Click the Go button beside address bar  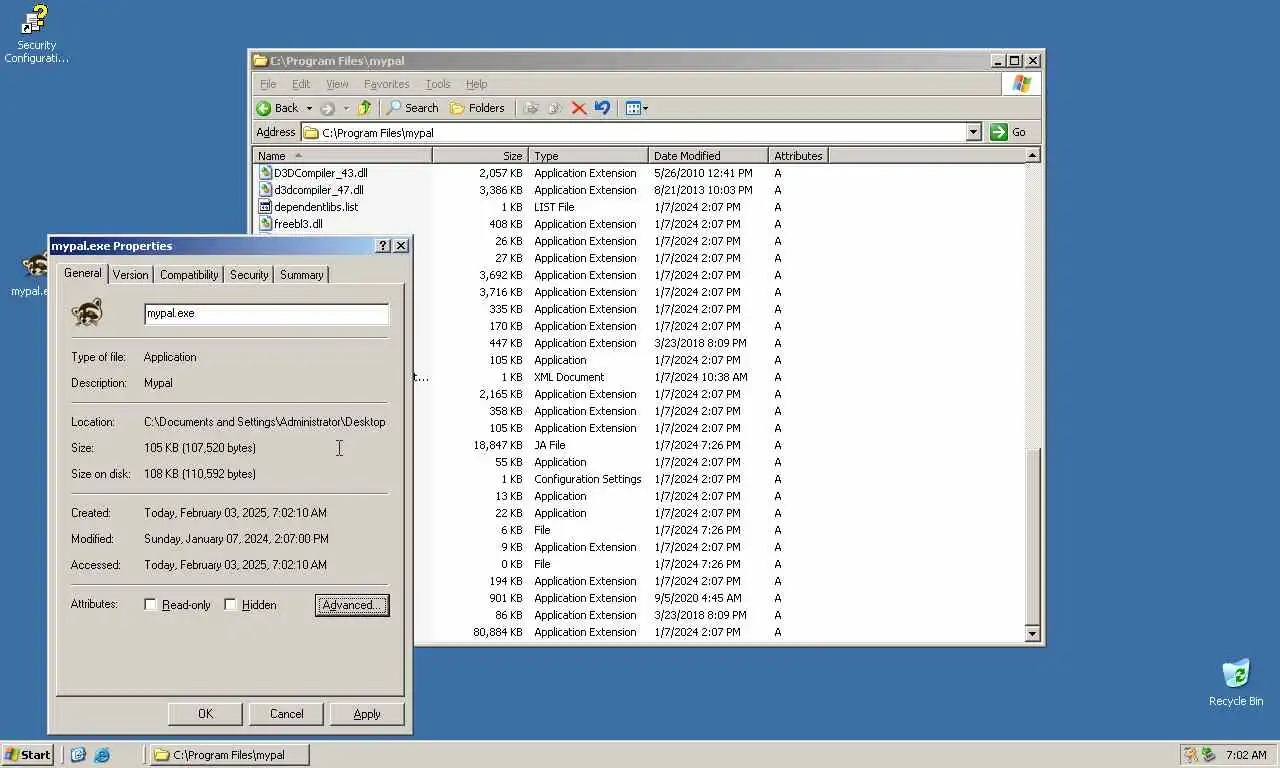click(1009, 132)
